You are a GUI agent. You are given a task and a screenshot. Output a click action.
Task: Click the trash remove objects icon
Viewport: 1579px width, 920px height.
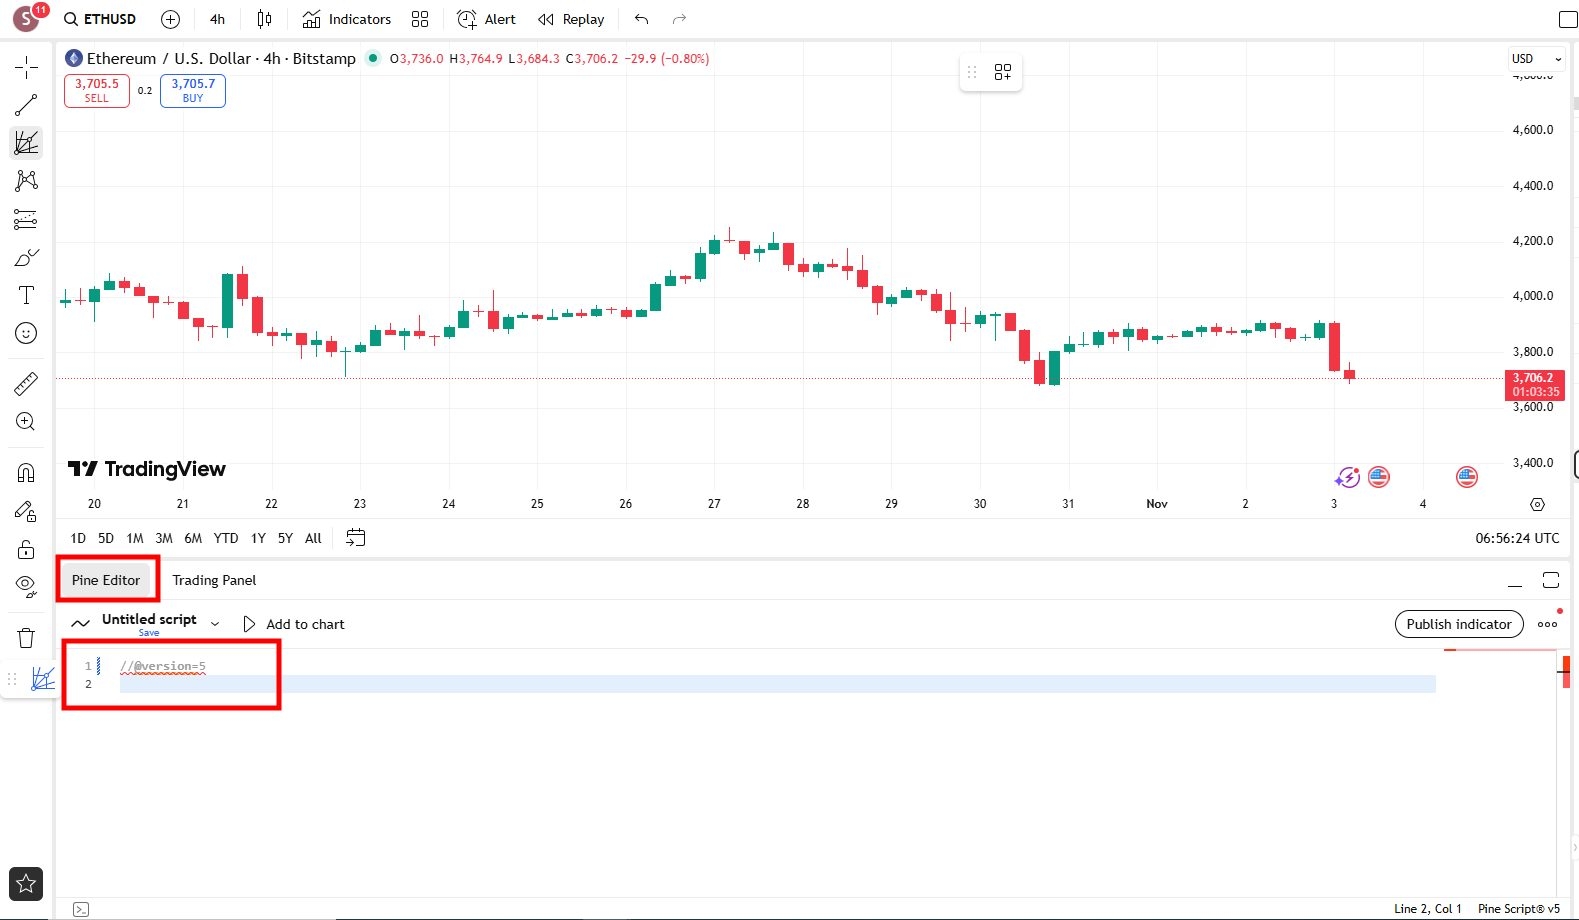tap(26, 638)
